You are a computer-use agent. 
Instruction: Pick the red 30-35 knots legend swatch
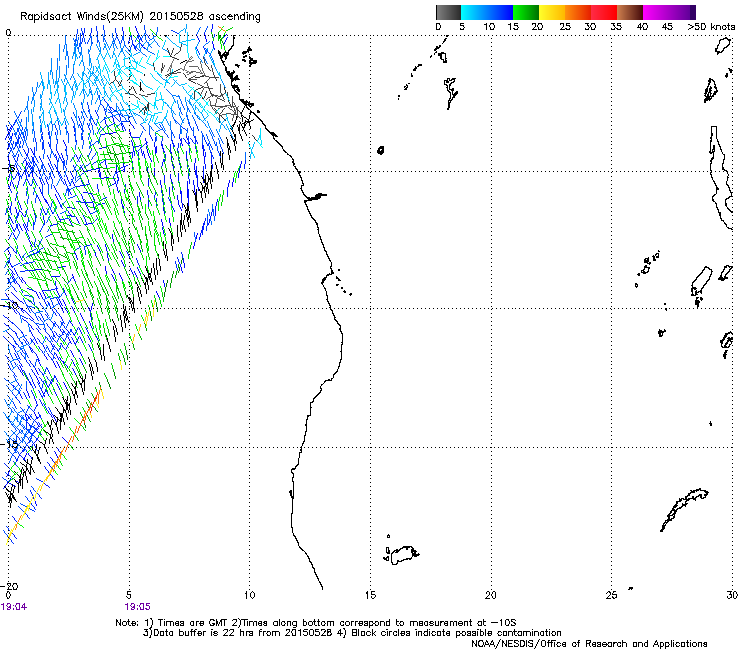pos(604,12)
